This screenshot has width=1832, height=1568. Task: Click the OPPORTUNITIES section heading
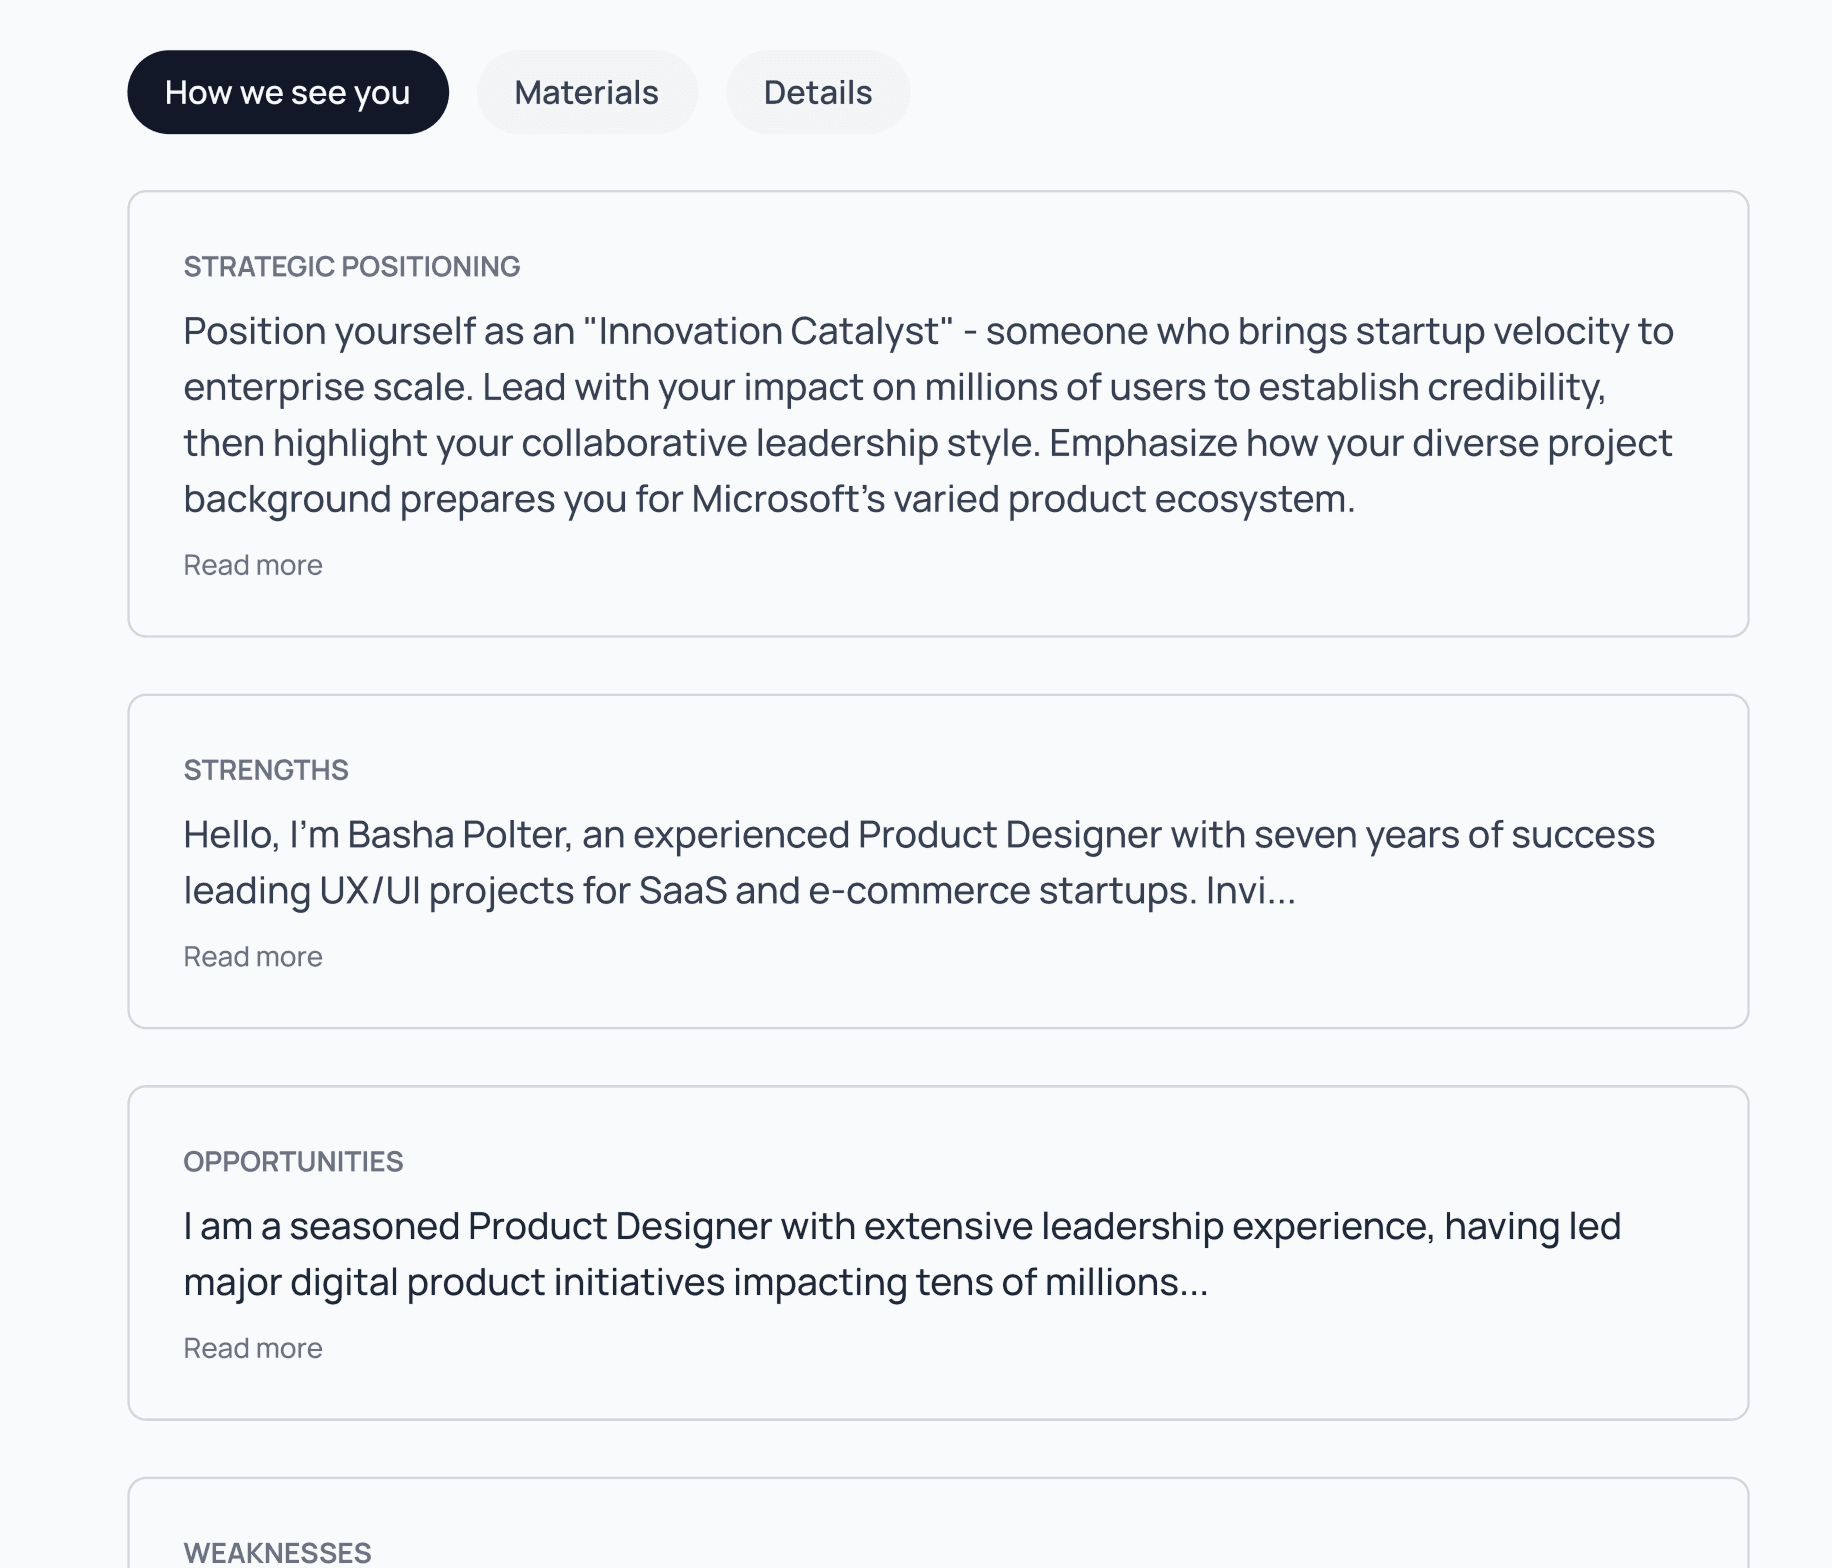coord(293,1162)
